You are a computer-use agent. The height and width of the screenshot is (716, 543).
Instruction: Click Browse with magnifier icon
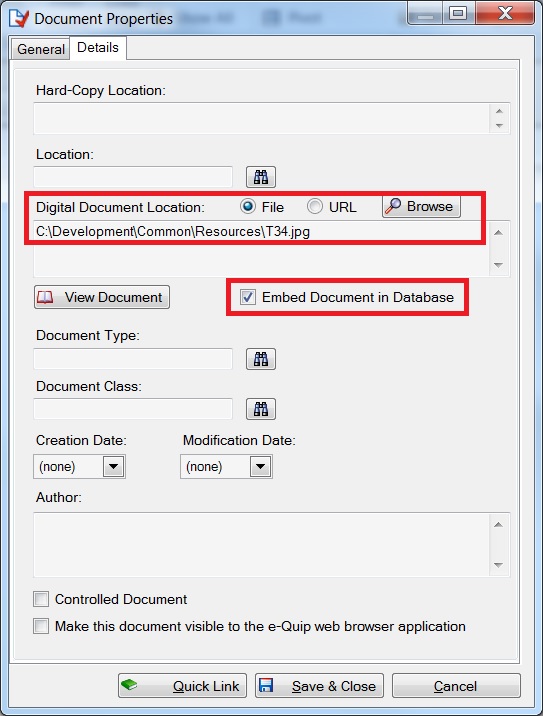tap(421, 206)
